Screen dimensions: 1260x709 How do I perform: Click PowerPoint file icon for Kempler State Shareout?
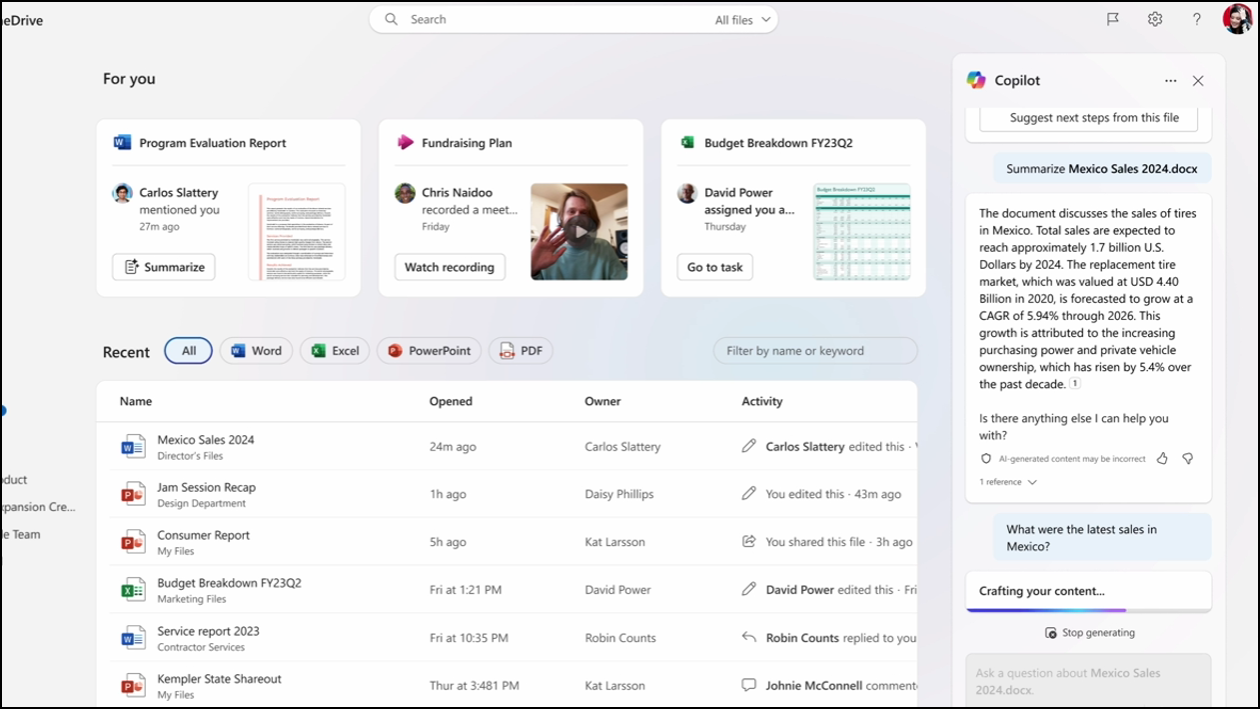pyautogui.click(x=133, y=686)
